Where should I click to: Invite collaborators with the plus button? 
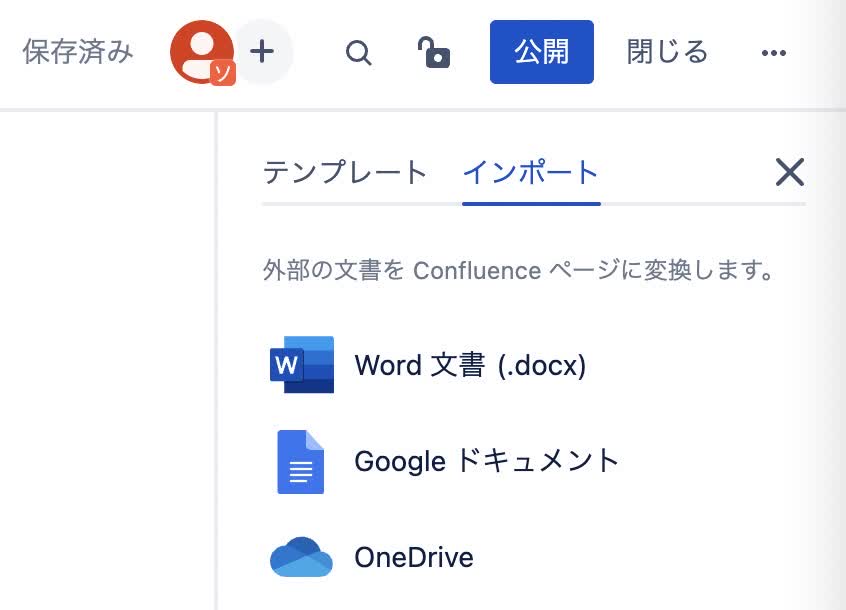(x=263, y=52)
